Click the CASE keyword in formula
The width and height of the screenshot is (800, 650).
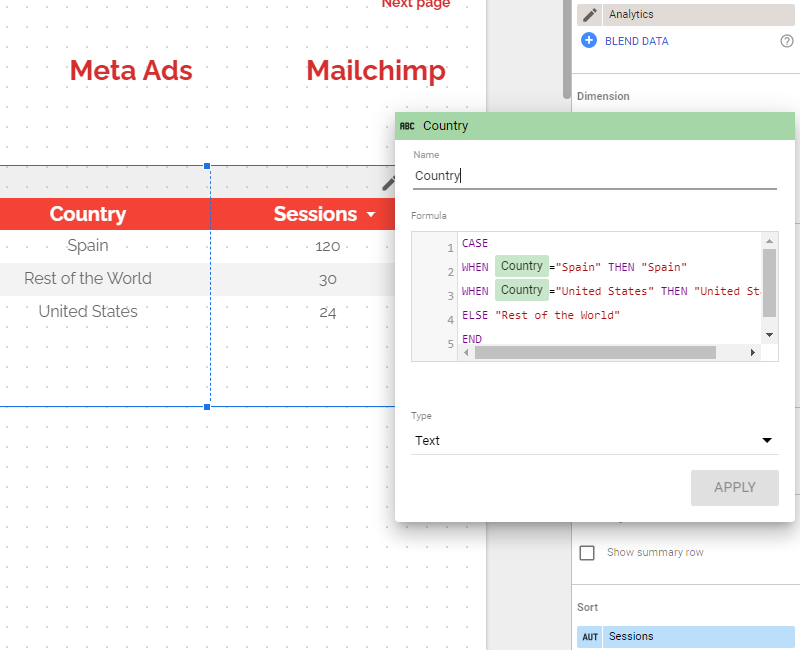[x=475, y=243]
